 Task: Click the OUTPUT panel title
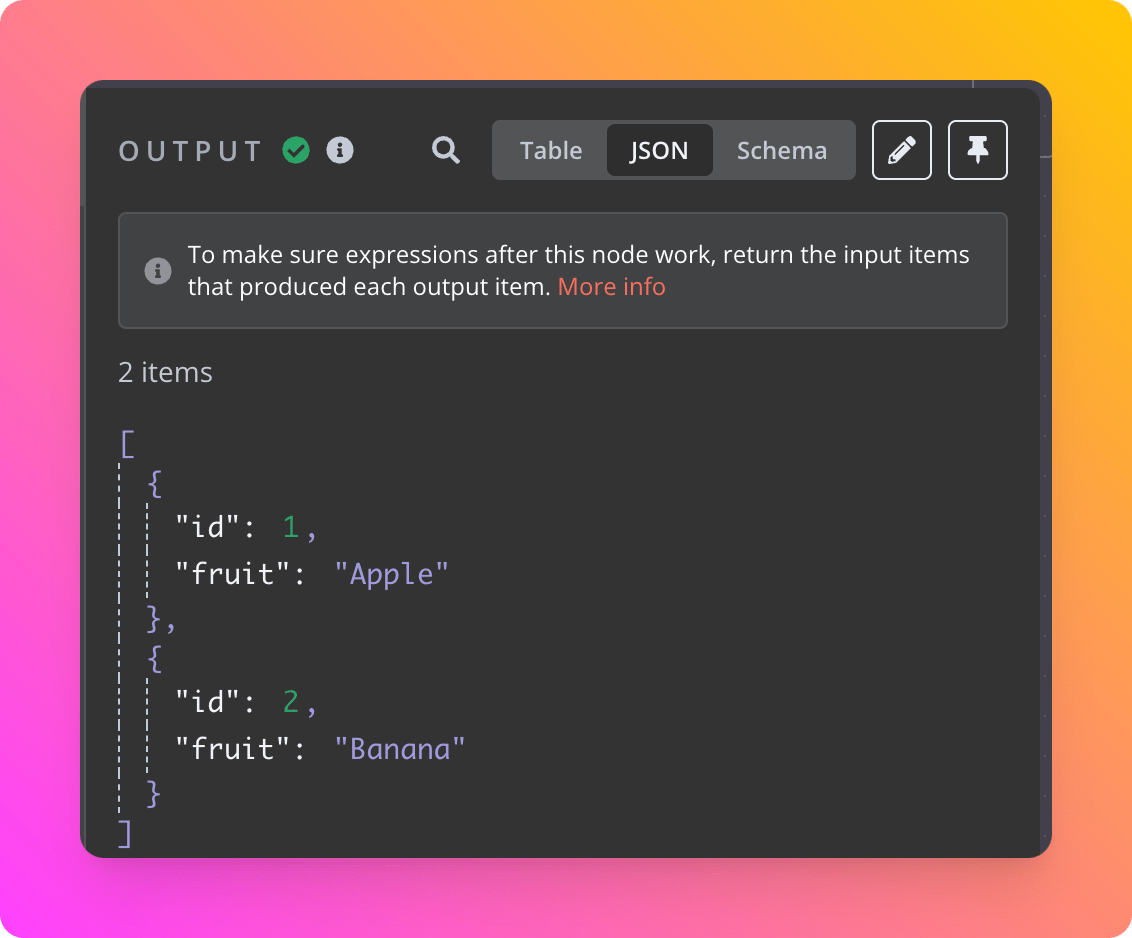[191, 151]
